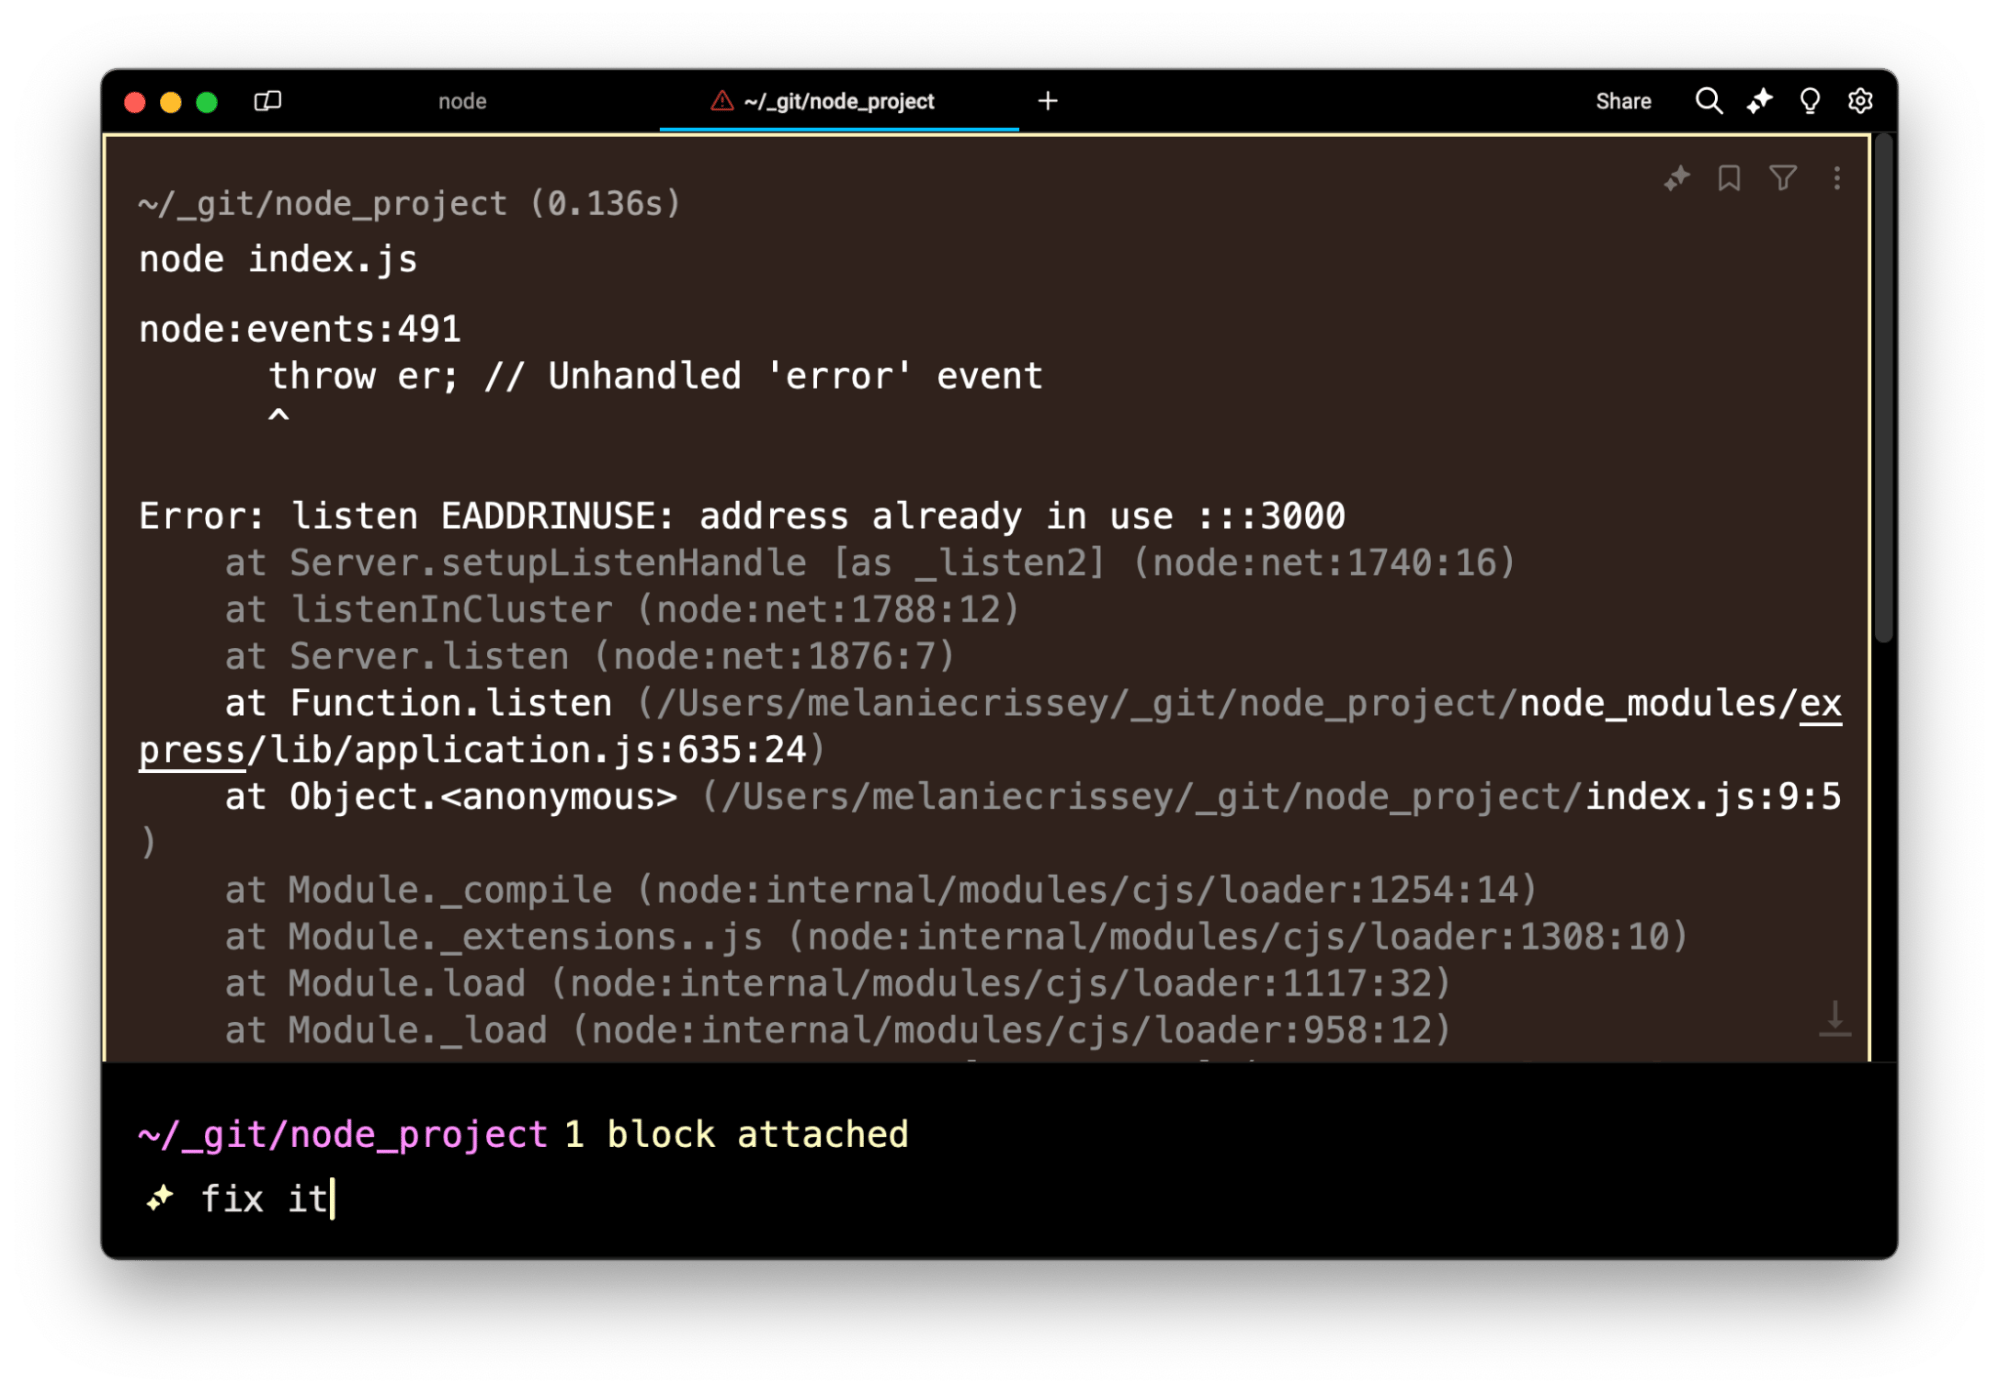Click the '1 block attached' indicator

coord(736,1134)
